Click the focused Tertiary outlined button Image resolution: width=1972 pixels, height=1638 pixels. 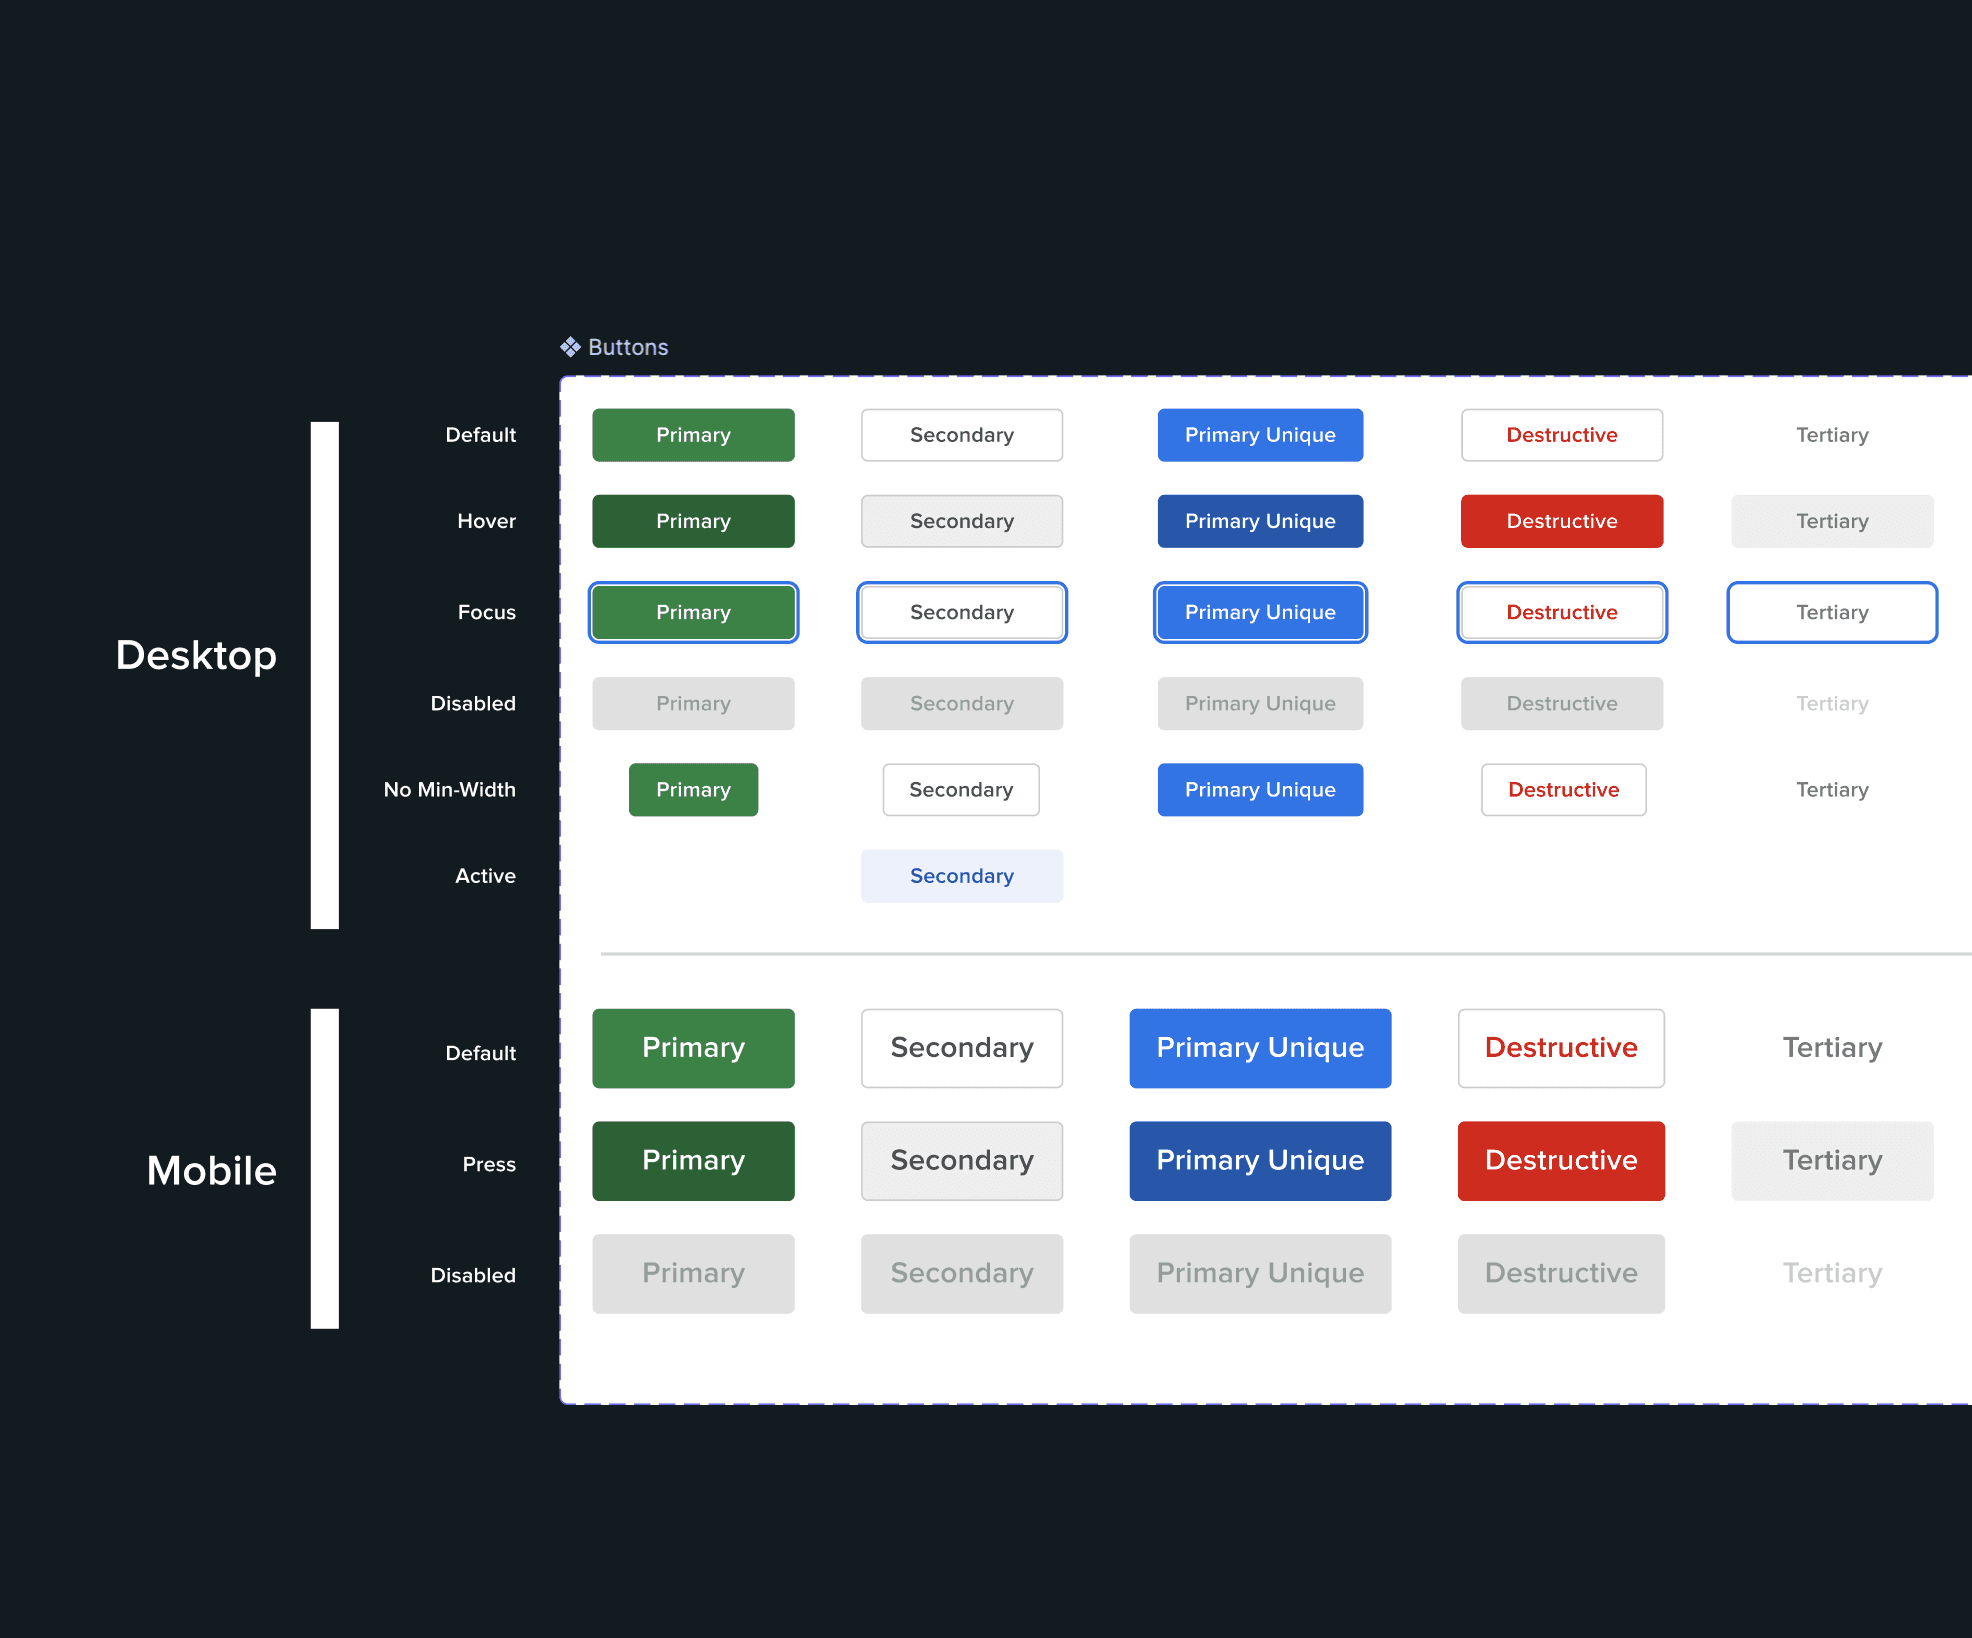1831,612
